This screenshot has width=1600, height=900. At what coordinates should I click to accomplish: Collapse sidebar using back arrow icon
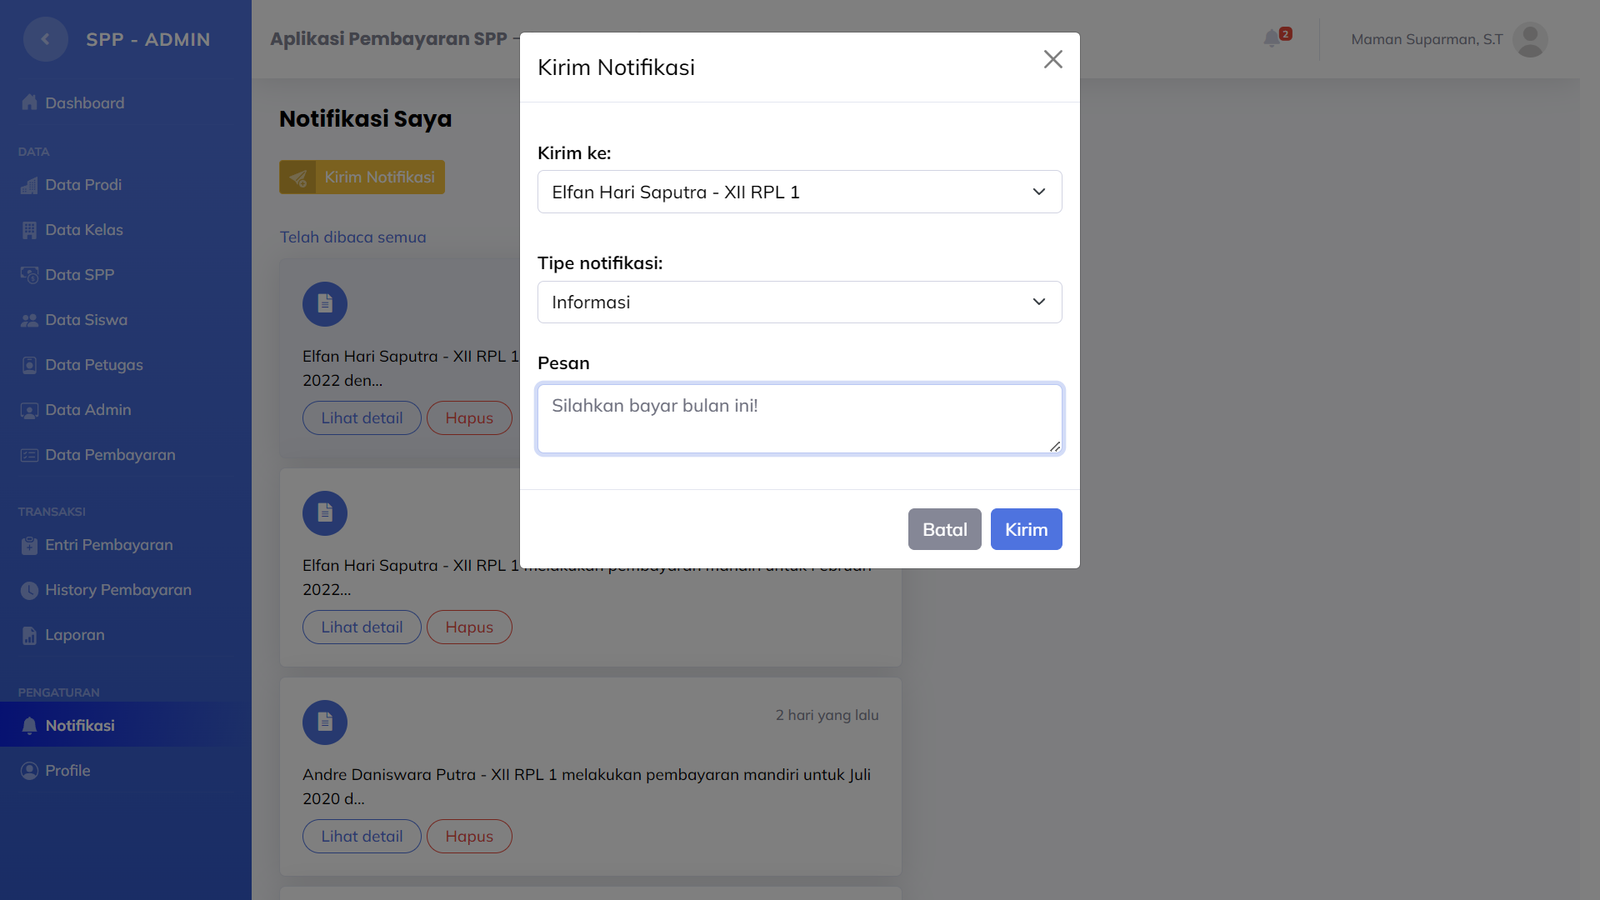coord(45,40)
